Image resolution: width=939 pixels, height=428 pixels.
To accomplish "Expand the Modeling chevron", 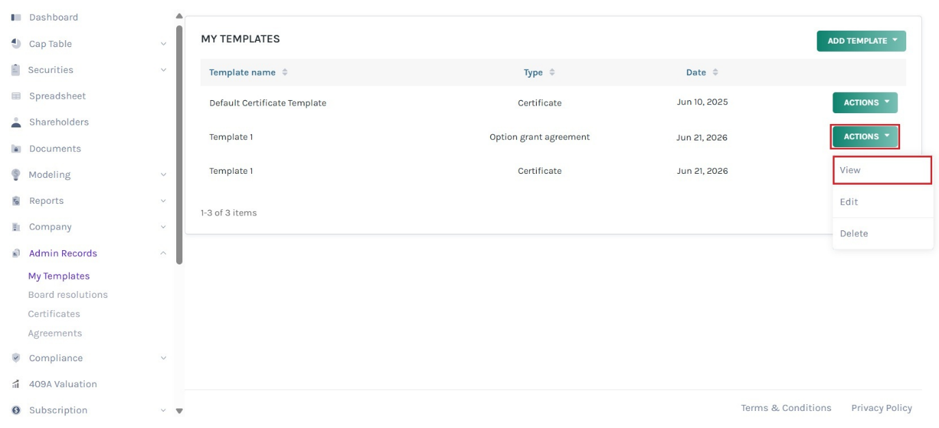I will (x=163, y=175).
